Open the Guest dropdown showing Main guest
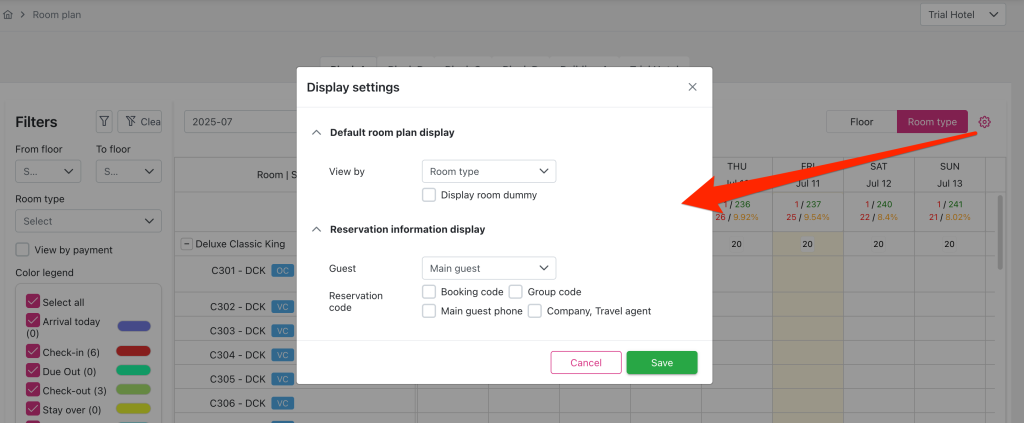The image size is (1024, 423). 488,268
